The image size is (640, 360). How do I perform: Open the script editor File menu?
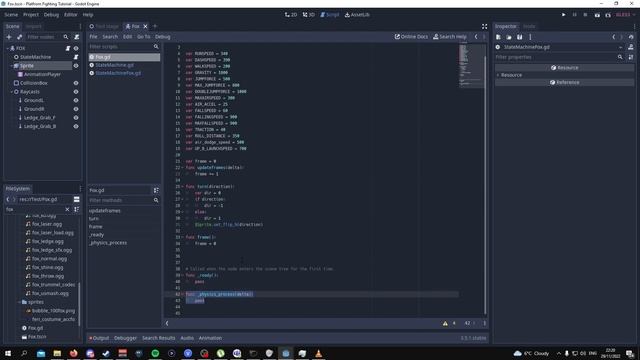93,37
